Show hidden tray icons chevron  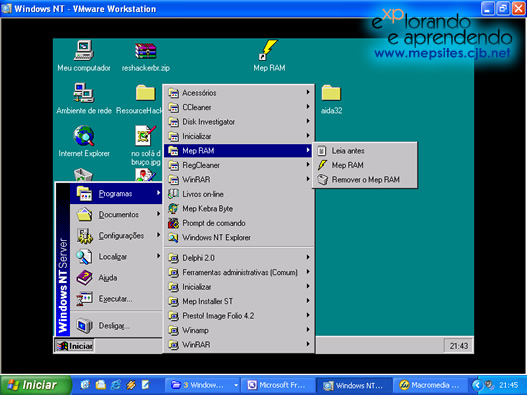pos(477,385)
